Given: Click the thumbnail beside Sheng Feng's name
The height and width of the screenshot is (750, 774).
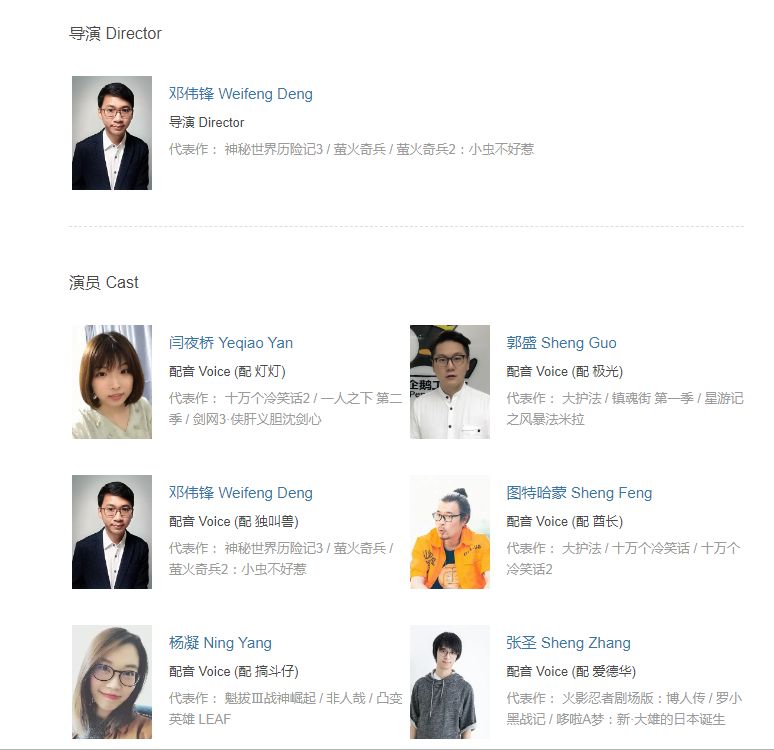Looking at the screenshot, I should 450,532.
